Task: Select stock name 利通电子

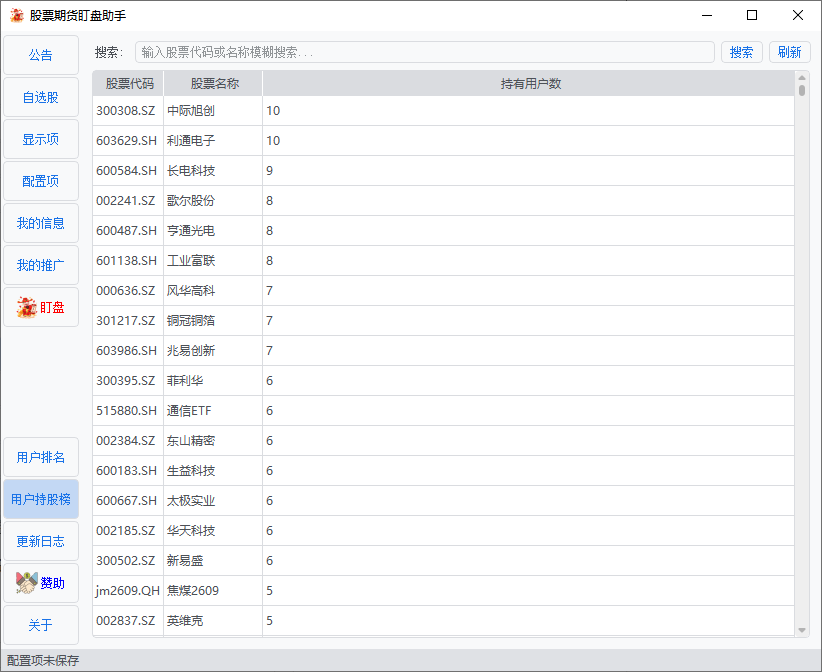Action: [x=191, y=140]
